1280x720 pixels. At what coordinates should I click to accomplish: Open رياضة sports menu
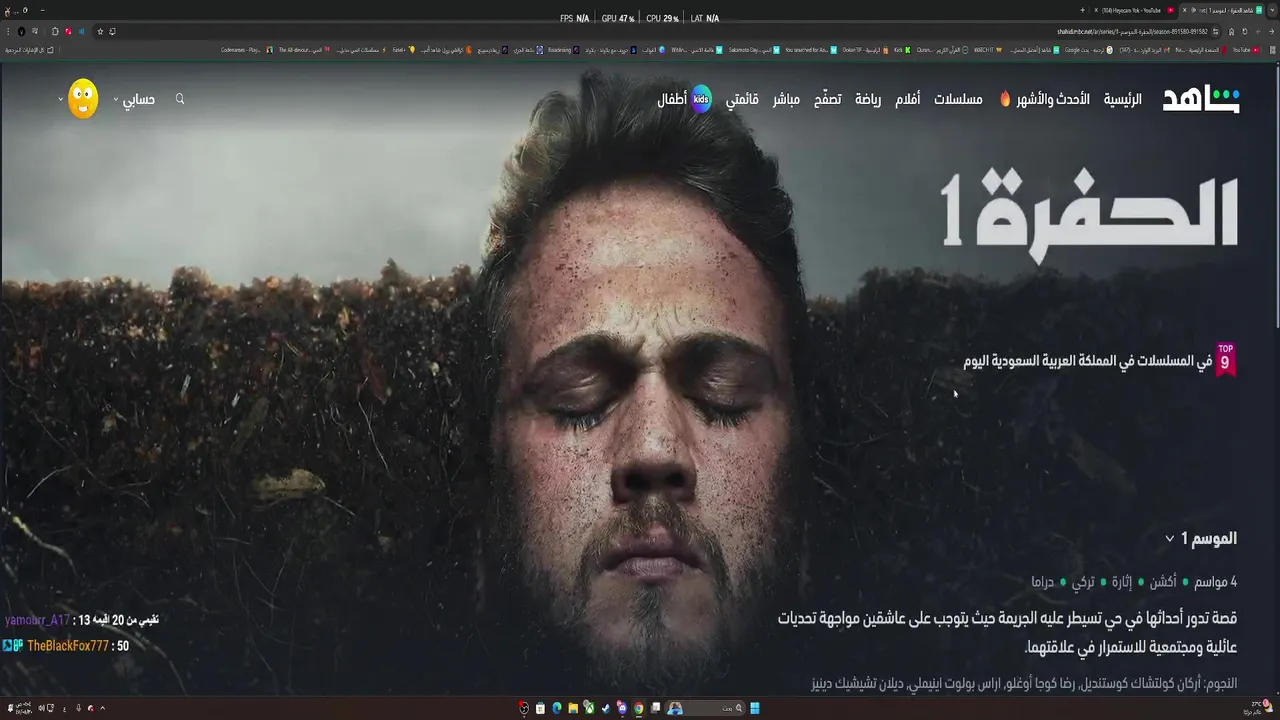tap(868, 99)
